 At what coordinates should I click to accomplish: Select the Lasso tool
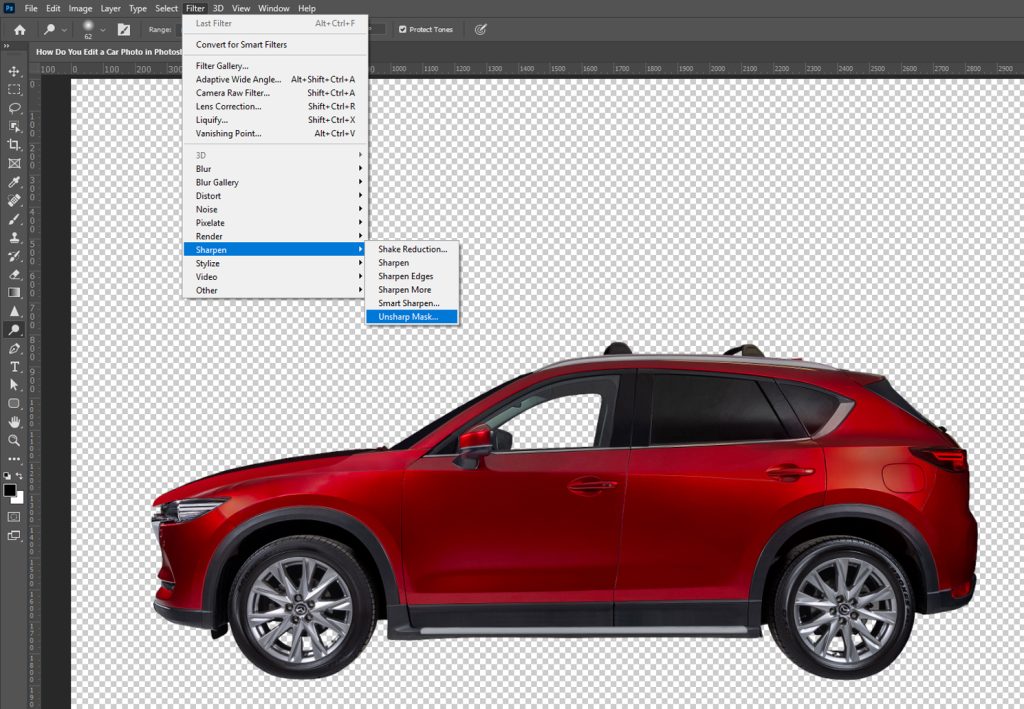(x=14, y=108)
